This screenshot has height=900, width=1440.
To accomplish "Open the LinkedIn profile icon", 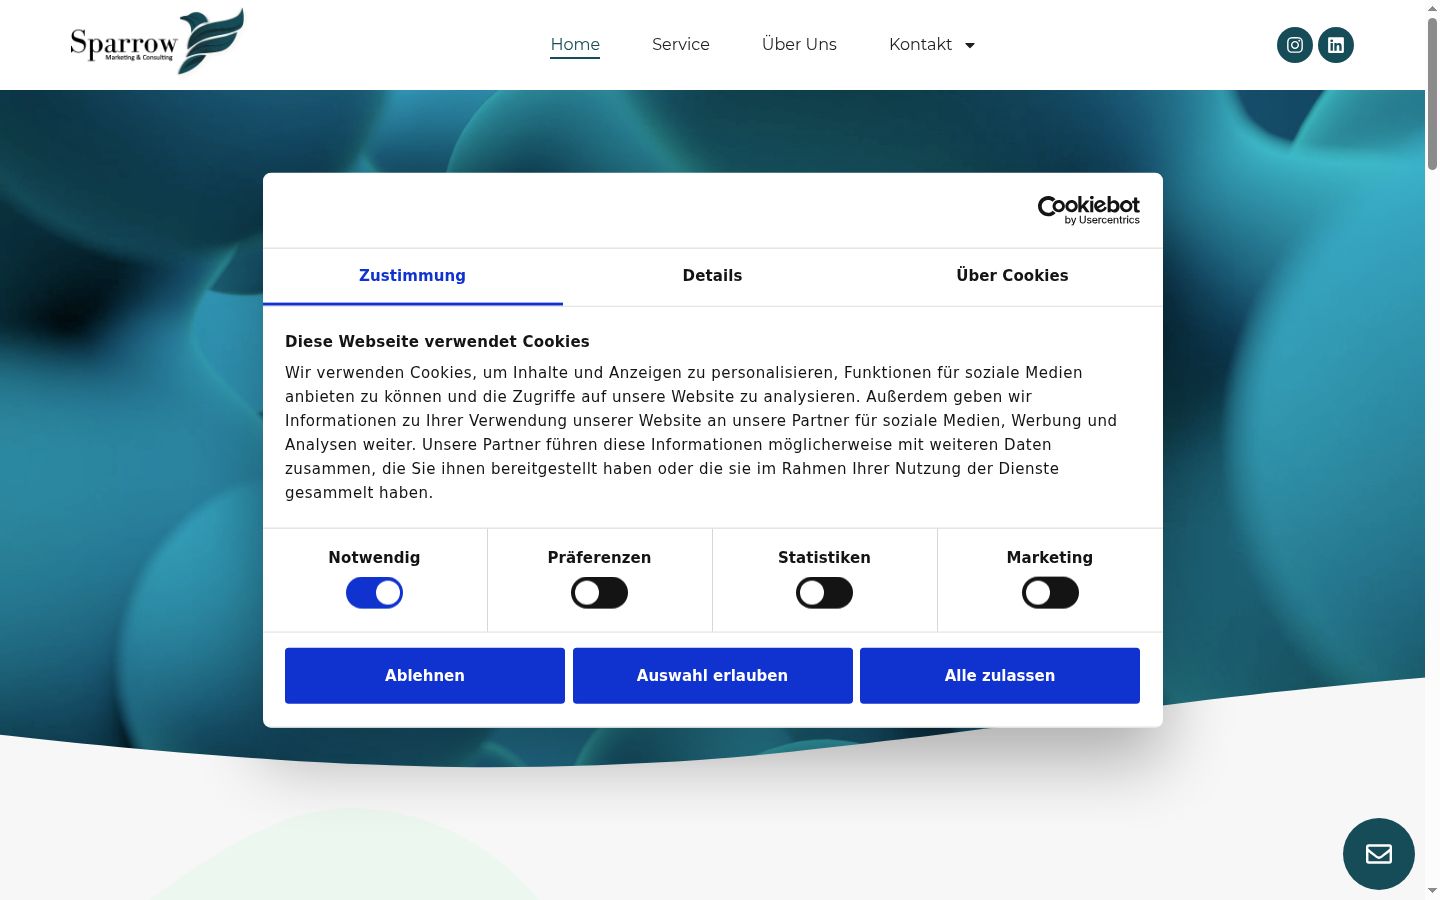I will (1336, 45).
